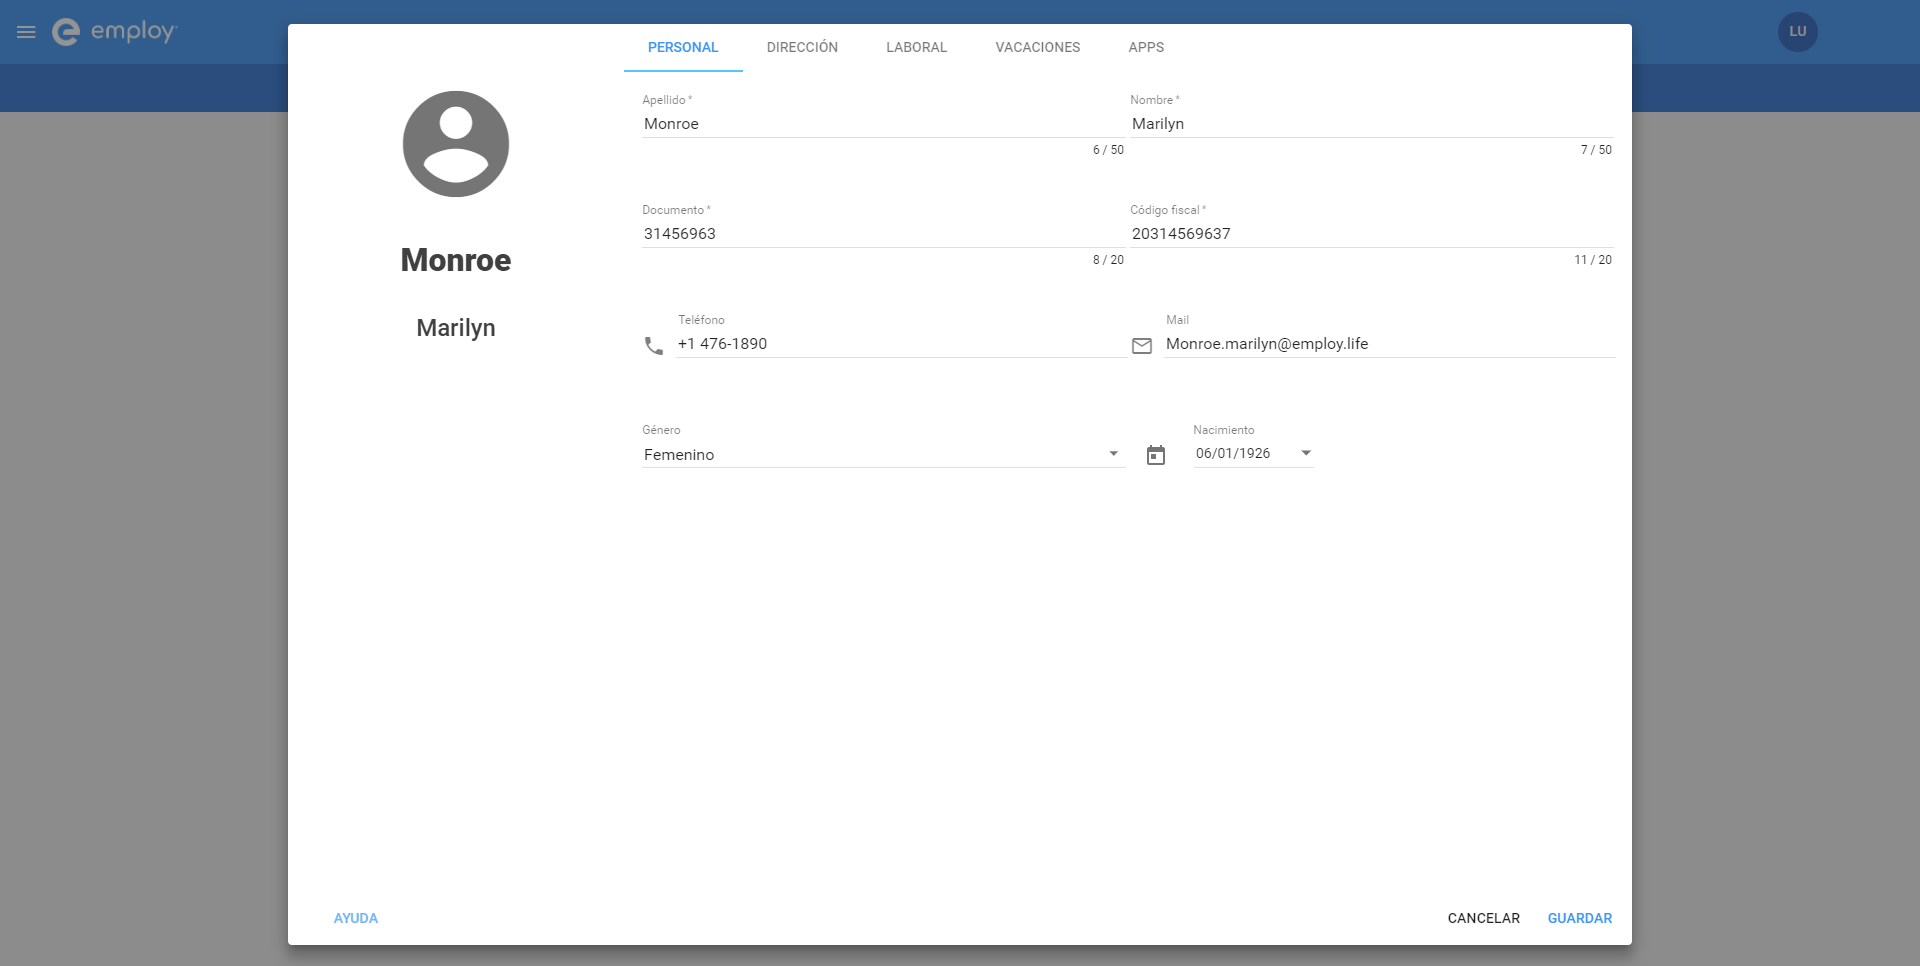Open the Laboral tab
Image resolution: width=1920 pixels, height=966 pixels.
(x=916, y=47)
